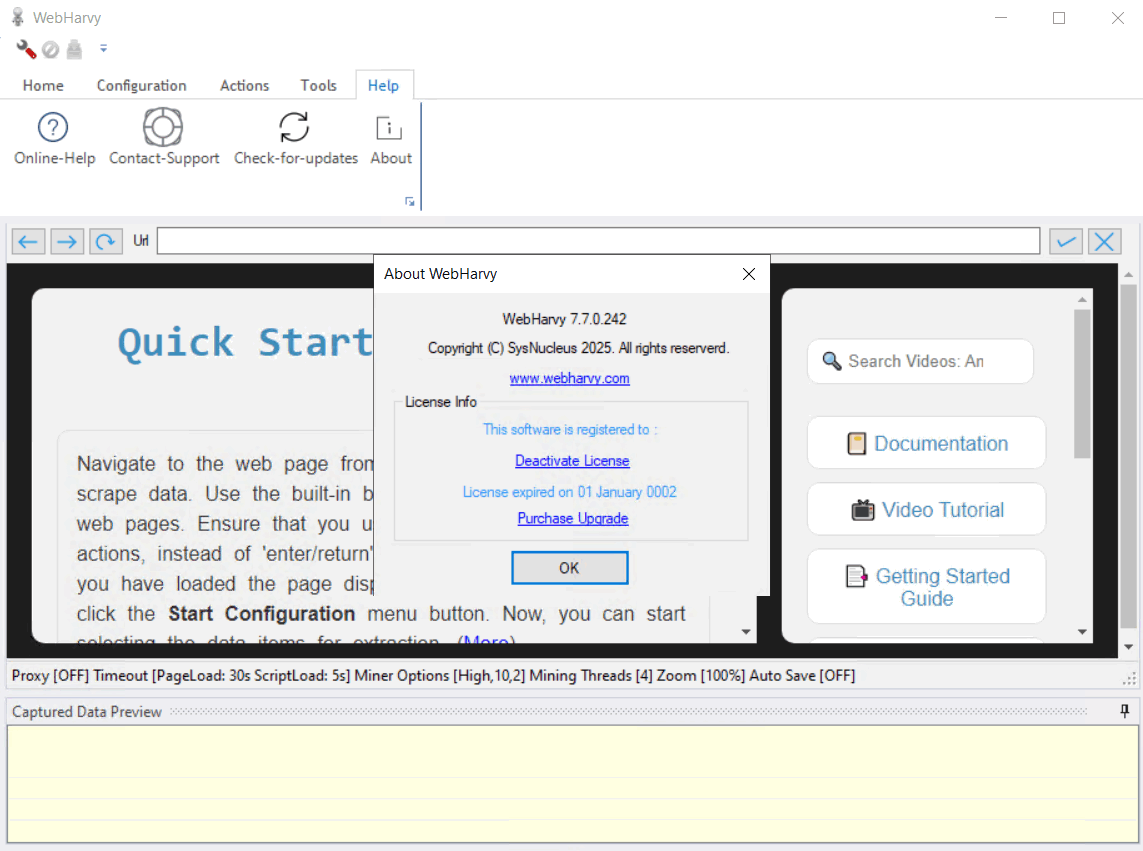Open the Configuration ribbon tab

tap(141, 85)
